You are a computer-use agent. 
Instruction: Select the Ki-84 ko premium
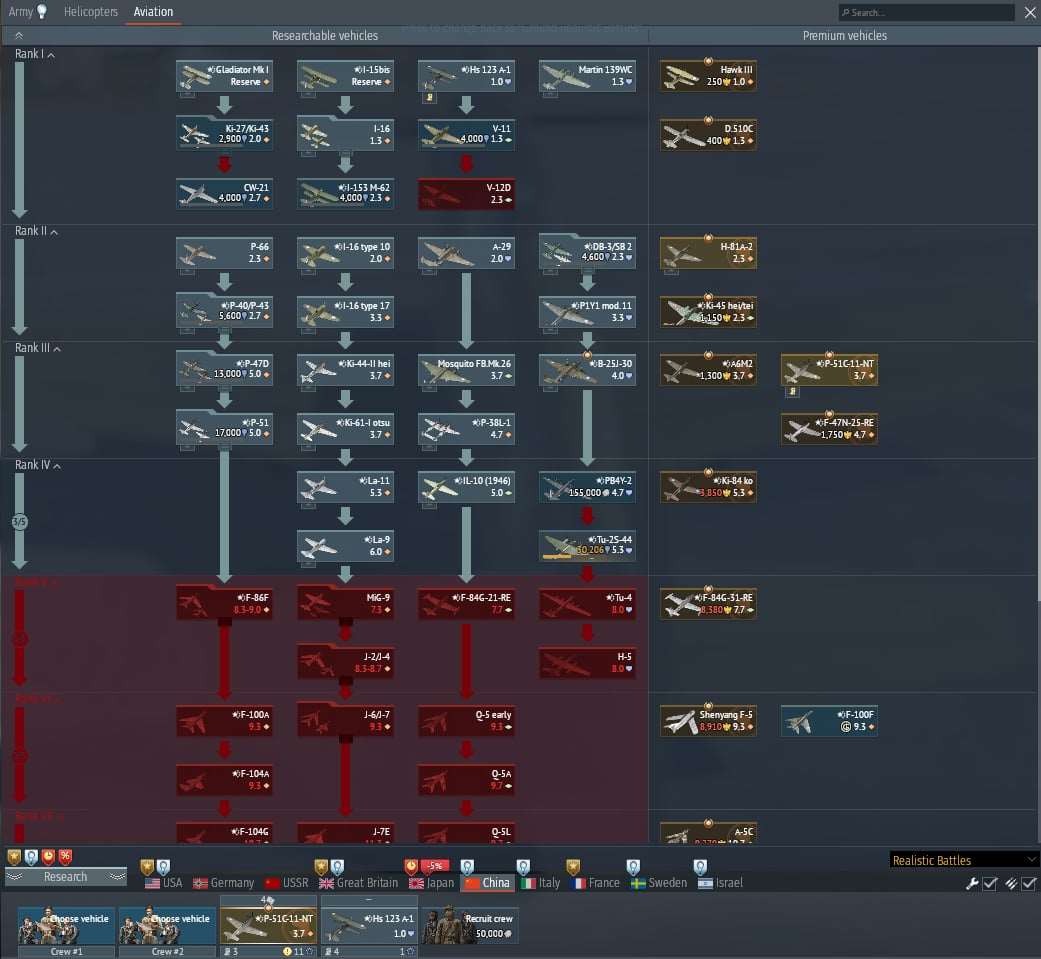pos(708,487)
